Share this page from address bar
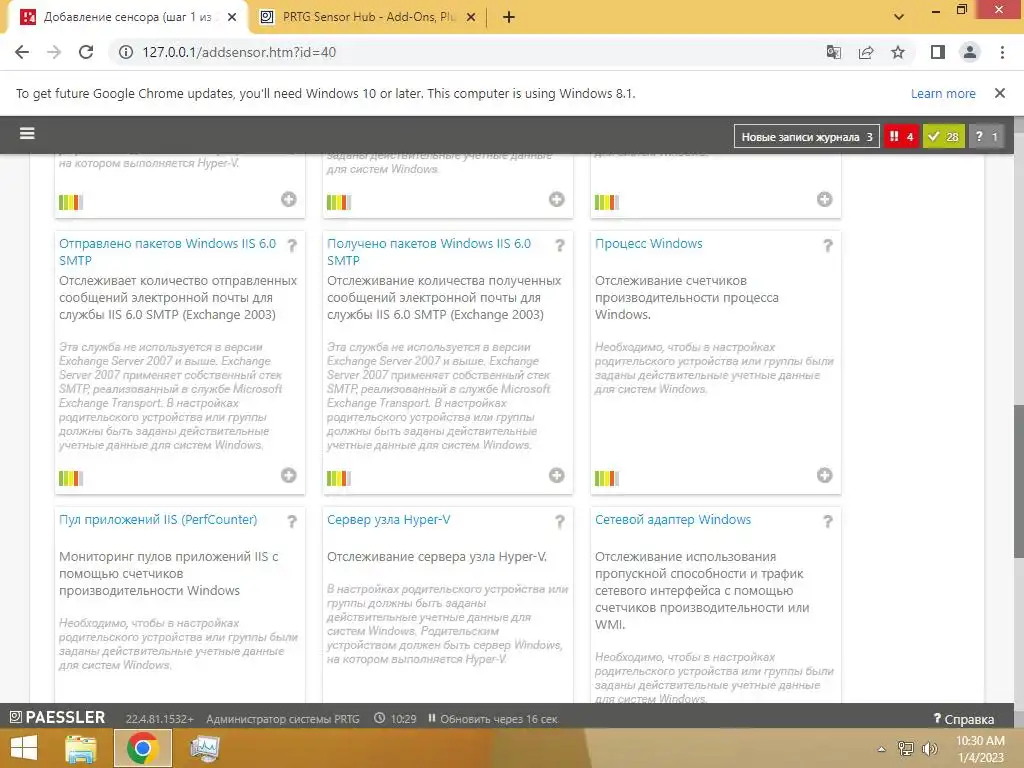This screenshot has width=1024, height=768. pos(866,52)
